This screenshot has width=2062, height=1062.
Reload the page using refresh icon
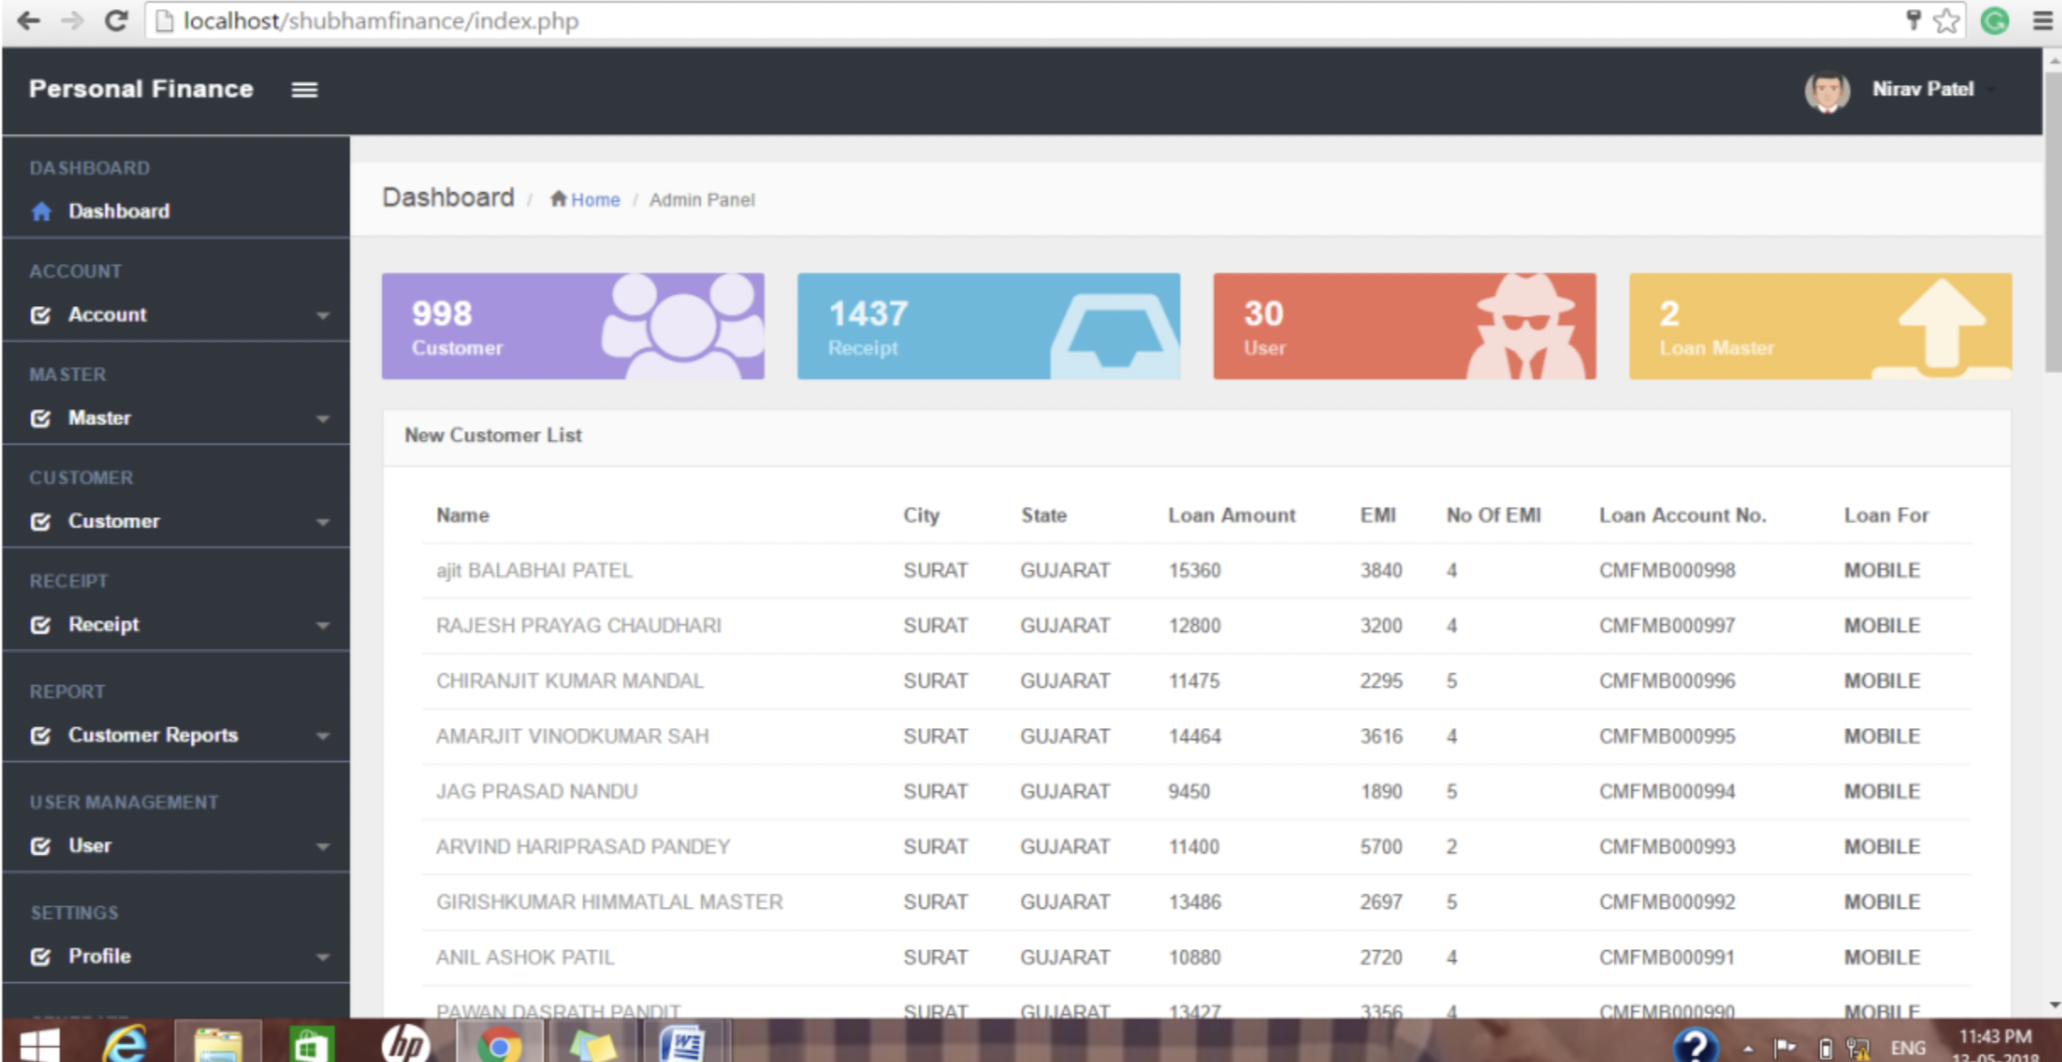click(116, 21)
